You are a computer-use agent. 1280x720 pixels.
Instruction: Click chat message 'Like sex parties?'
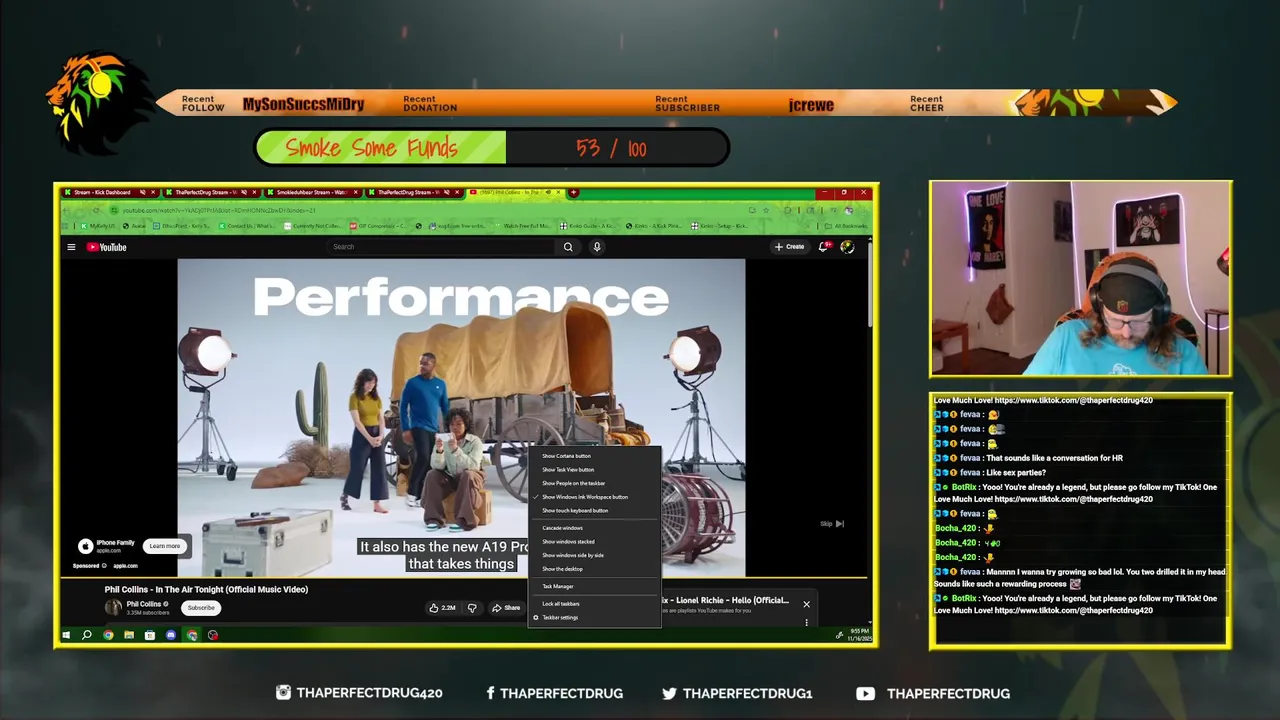click(1016, 473)
